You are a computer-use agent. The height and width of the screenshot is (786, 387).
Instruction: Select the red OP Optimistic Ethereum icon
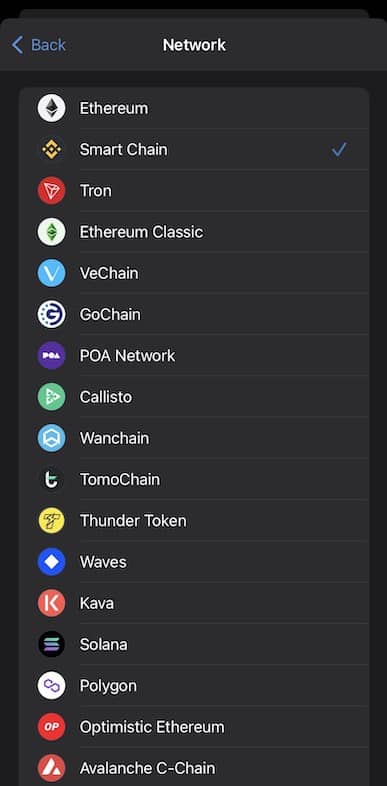[52, 727]
